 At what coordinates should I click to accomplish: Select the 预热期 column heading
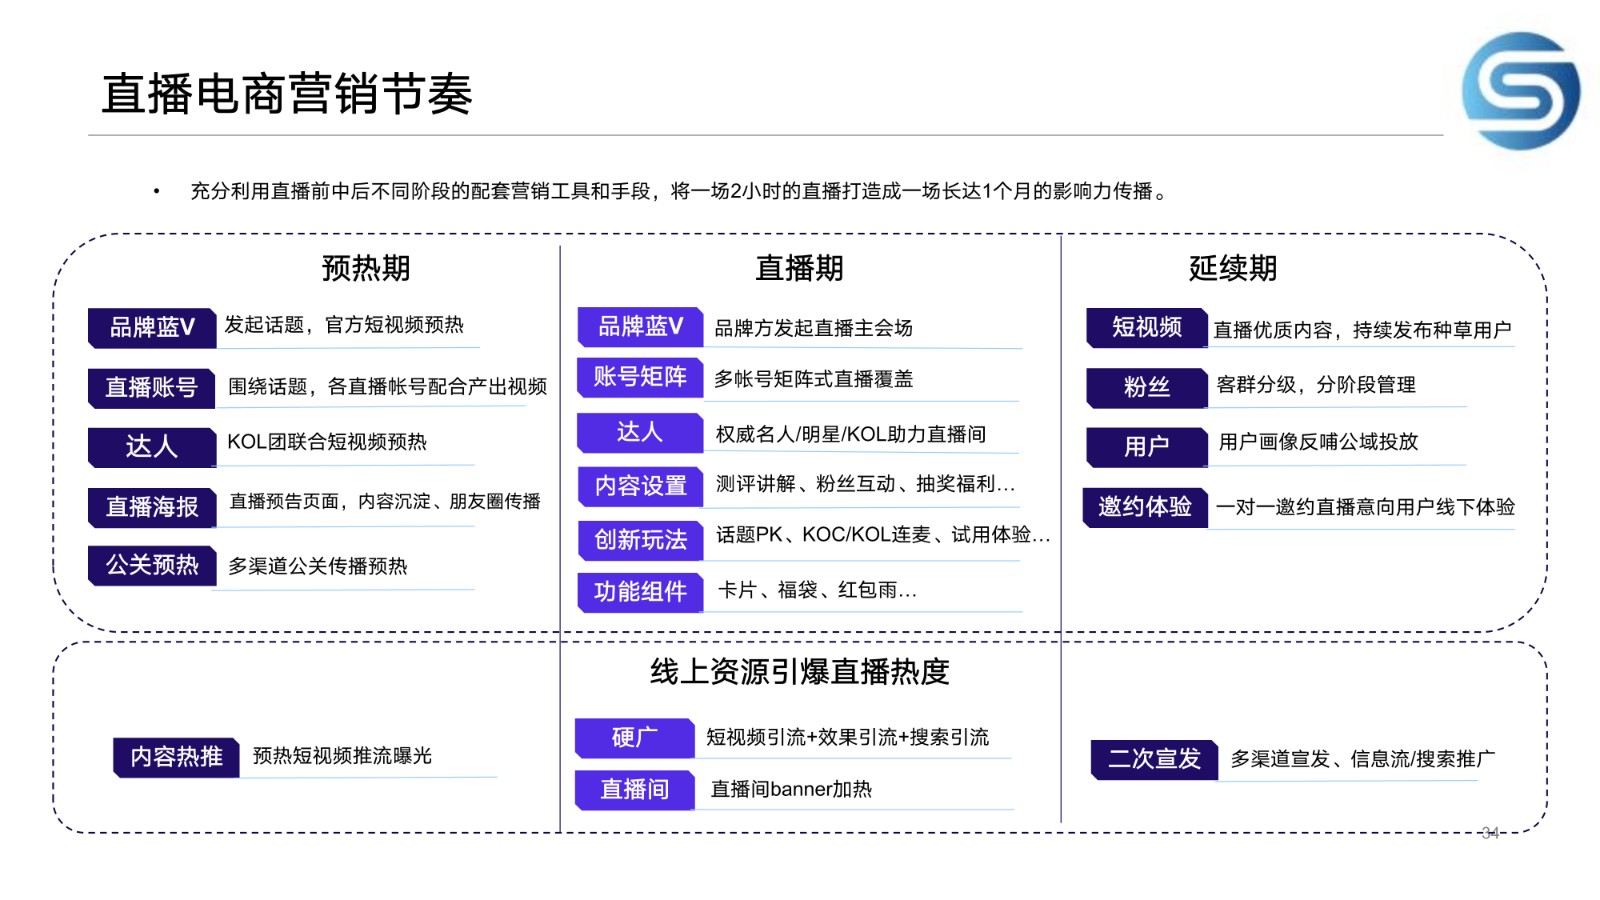tap(366, 268)
